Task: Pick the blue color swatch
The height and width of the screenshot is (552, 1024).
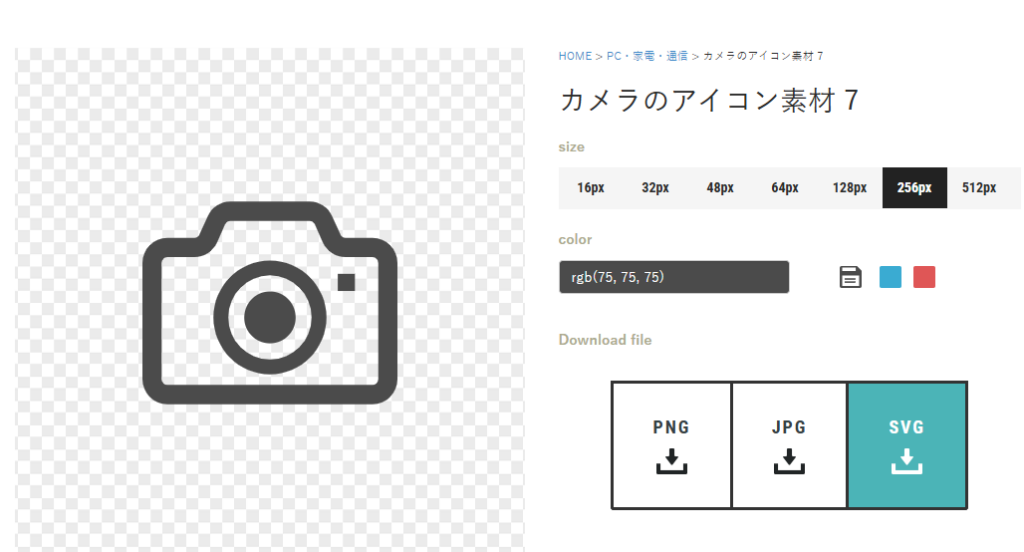Action: (890, 277)
